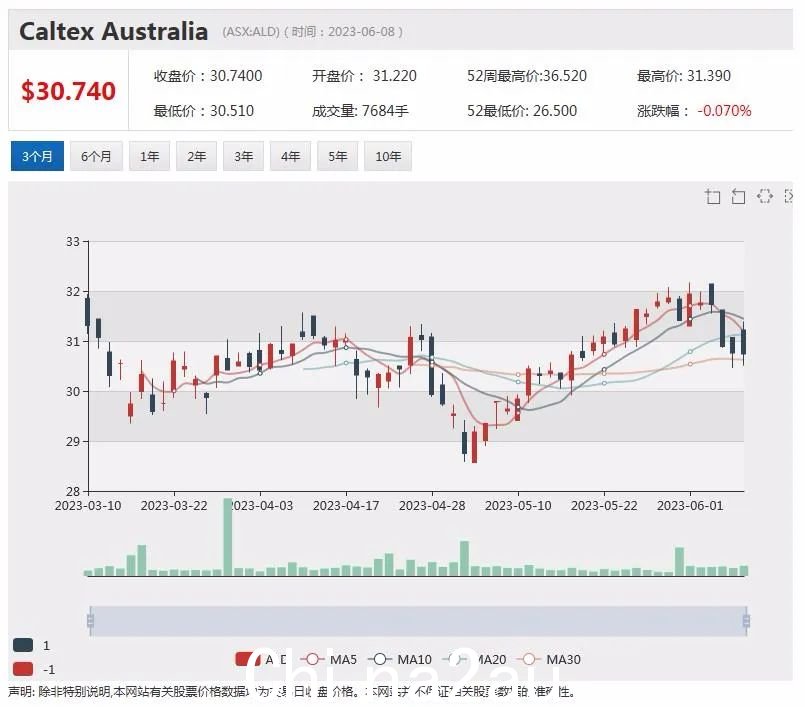
Task: Click the red swatch labeled -1
Action: coord(23,669)
